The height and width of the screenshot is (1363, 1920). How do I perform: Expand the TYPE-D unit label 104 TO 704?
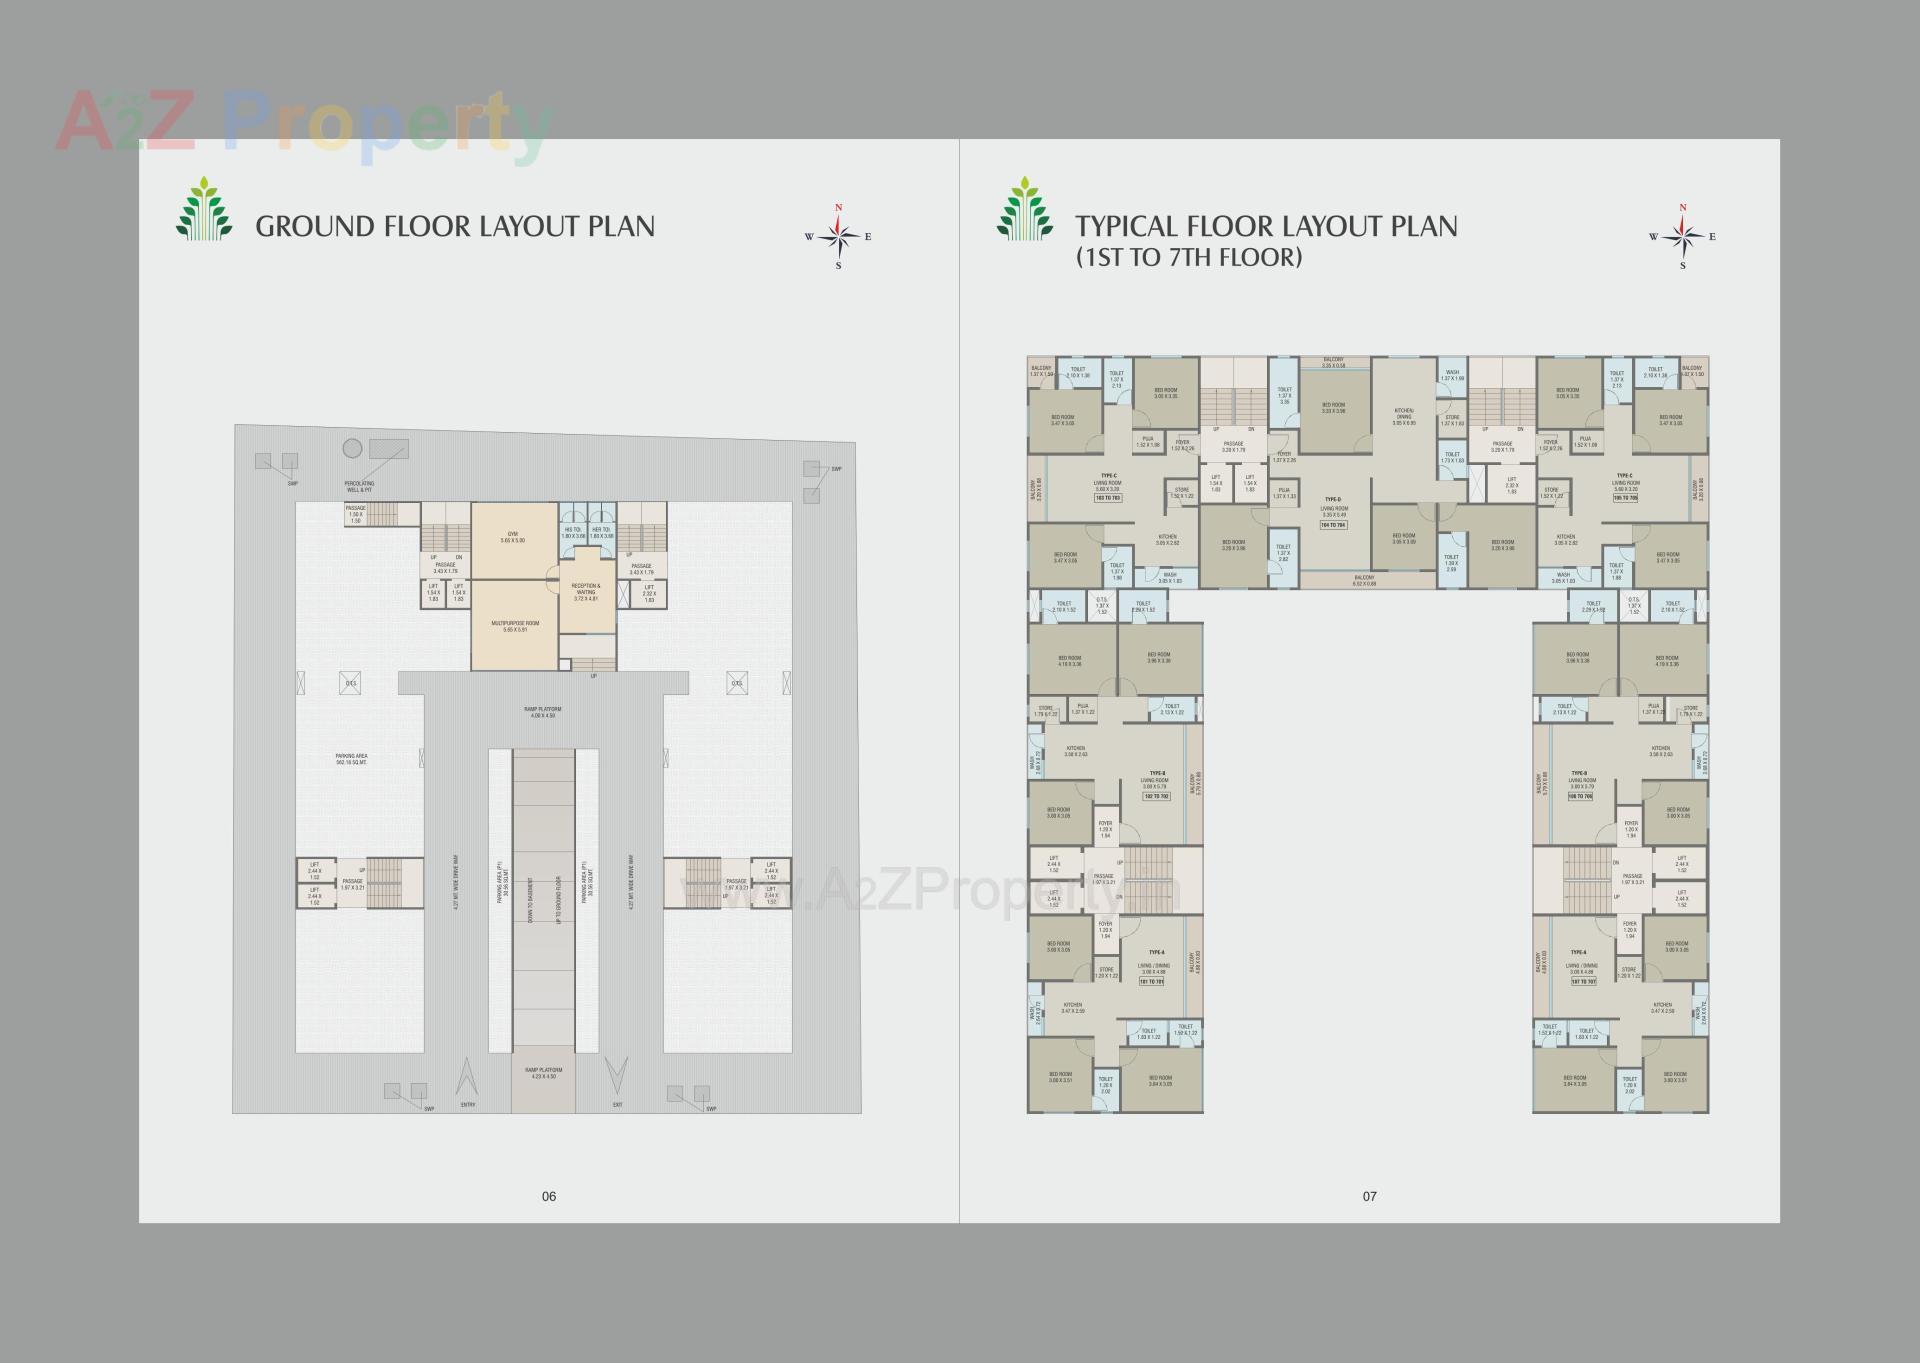(x=1333, y=523)
